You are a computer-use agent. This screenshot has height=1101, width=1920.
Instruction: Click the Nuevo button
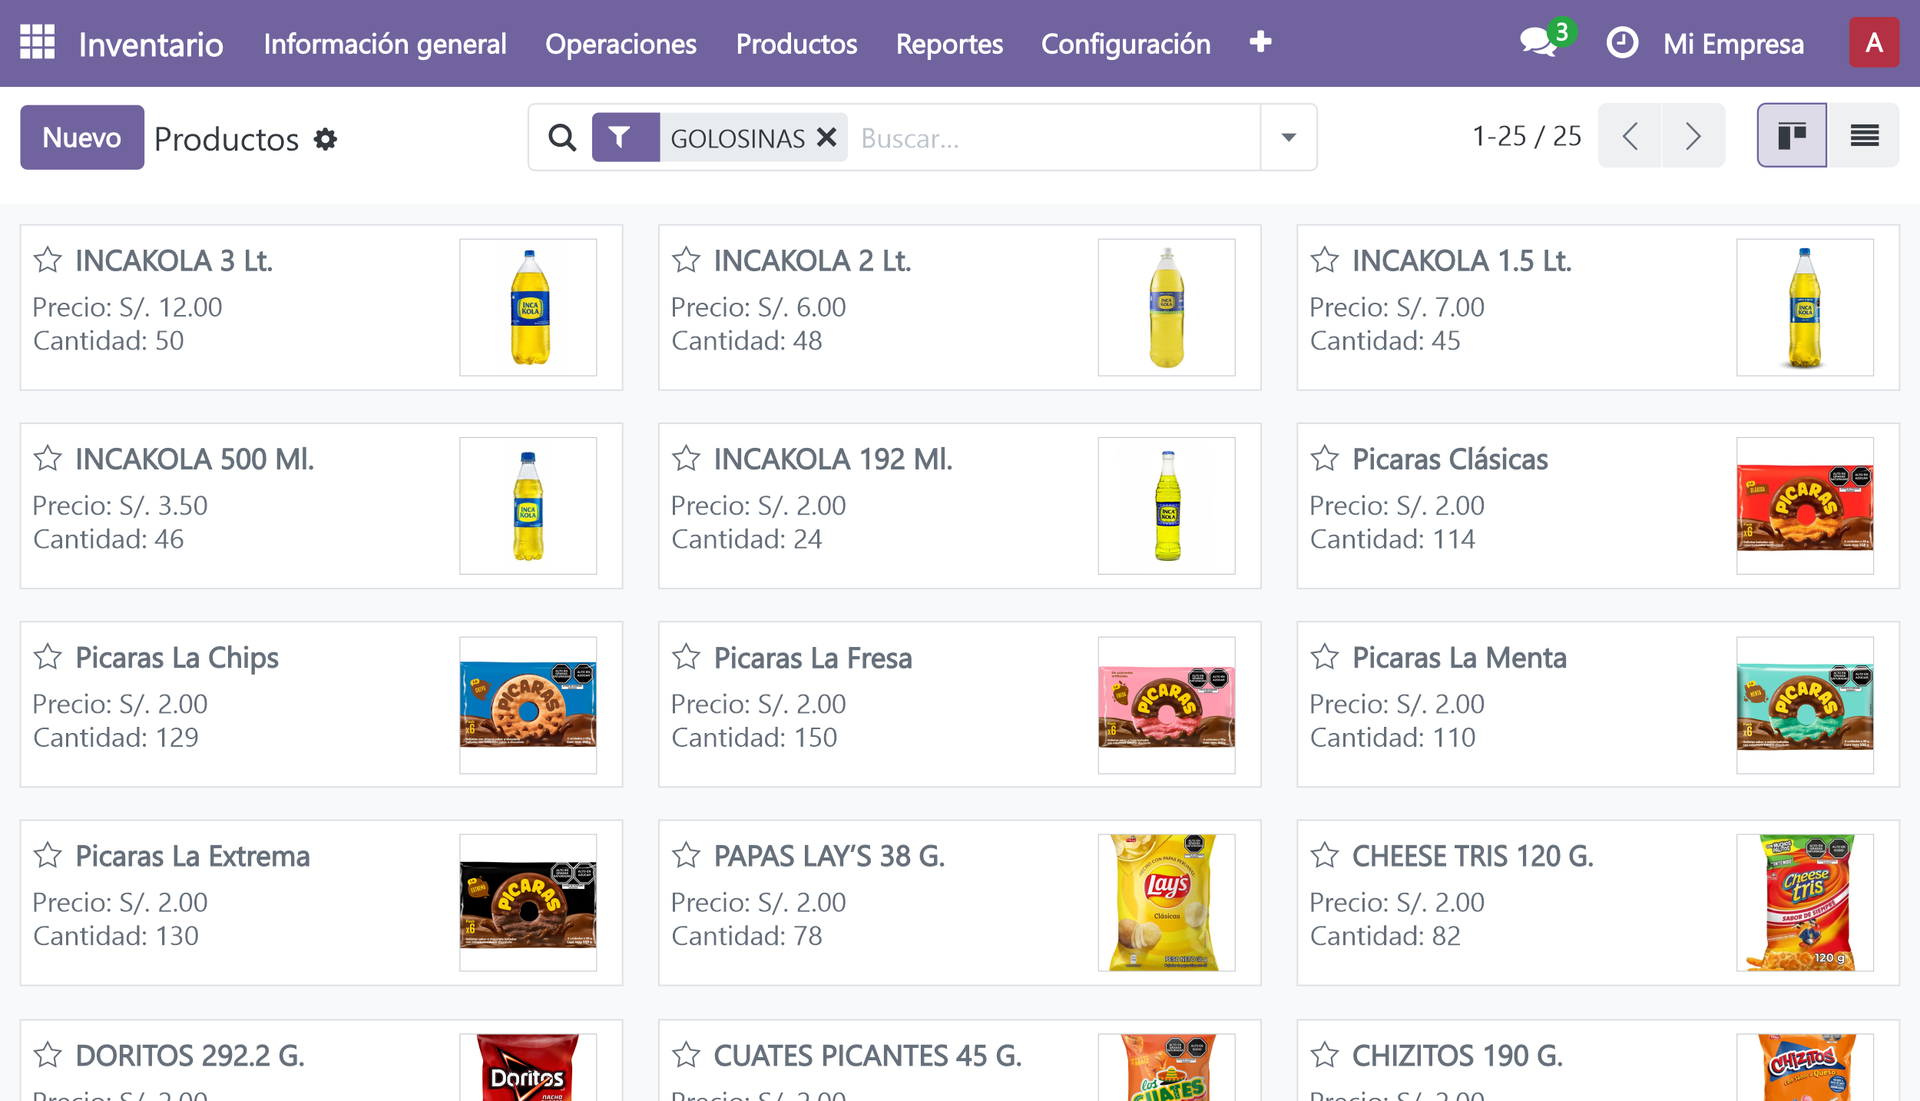click(x=82, y=137)
